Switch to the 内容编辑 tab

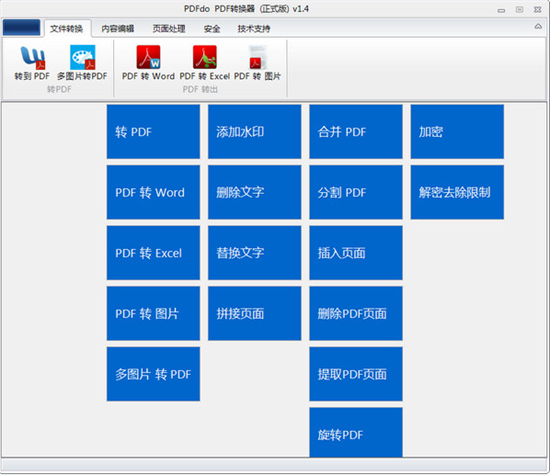(x=118, y=28)
